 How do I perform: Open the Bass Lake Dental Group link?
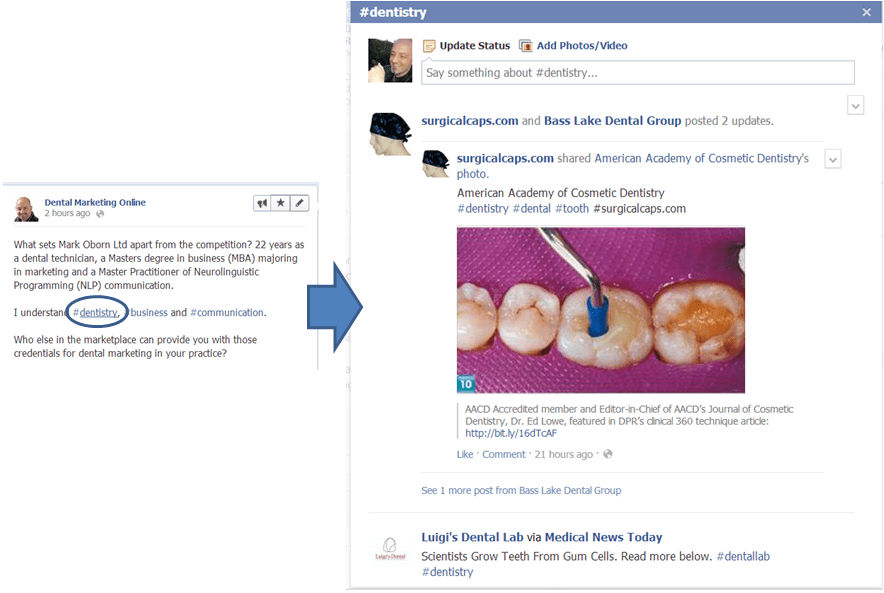(612, 121)
